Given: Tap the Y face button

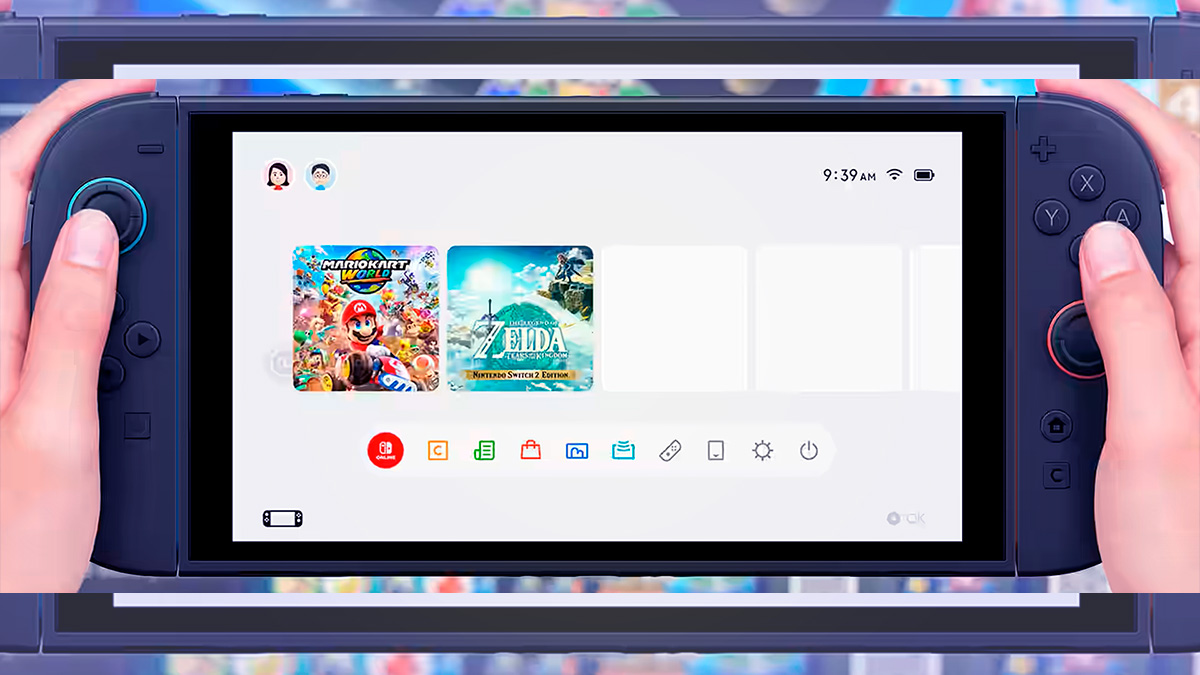Looking at the screenshot, I should (x=1051, y=217).
